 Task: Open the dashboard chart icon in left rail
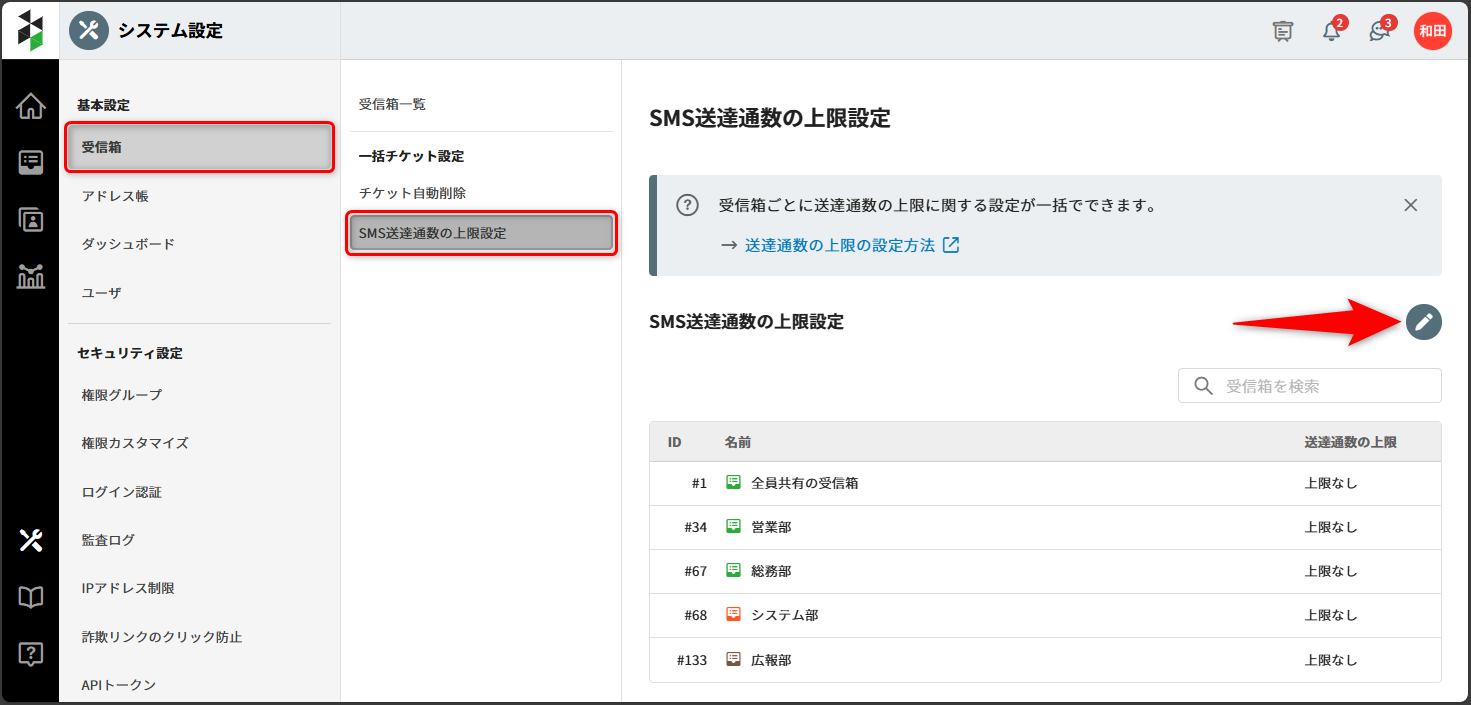(x=31, y=277)
